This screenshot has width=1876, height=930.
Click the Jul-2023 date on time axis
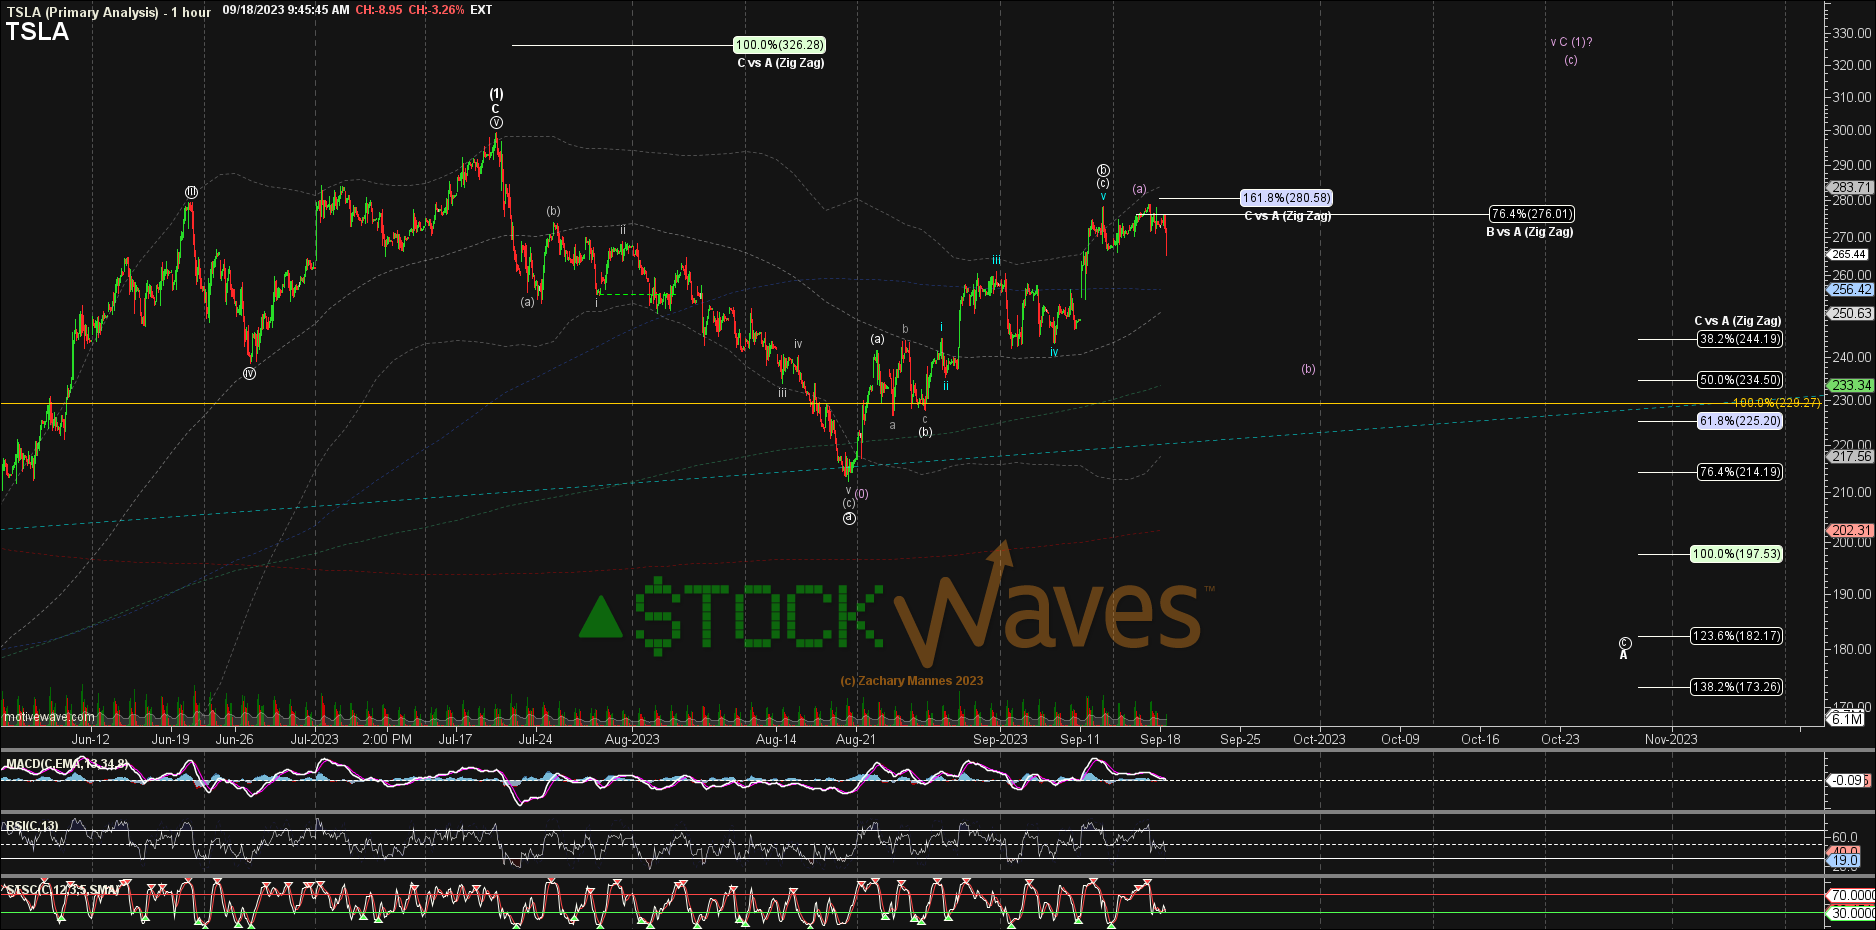coord(314,740)
